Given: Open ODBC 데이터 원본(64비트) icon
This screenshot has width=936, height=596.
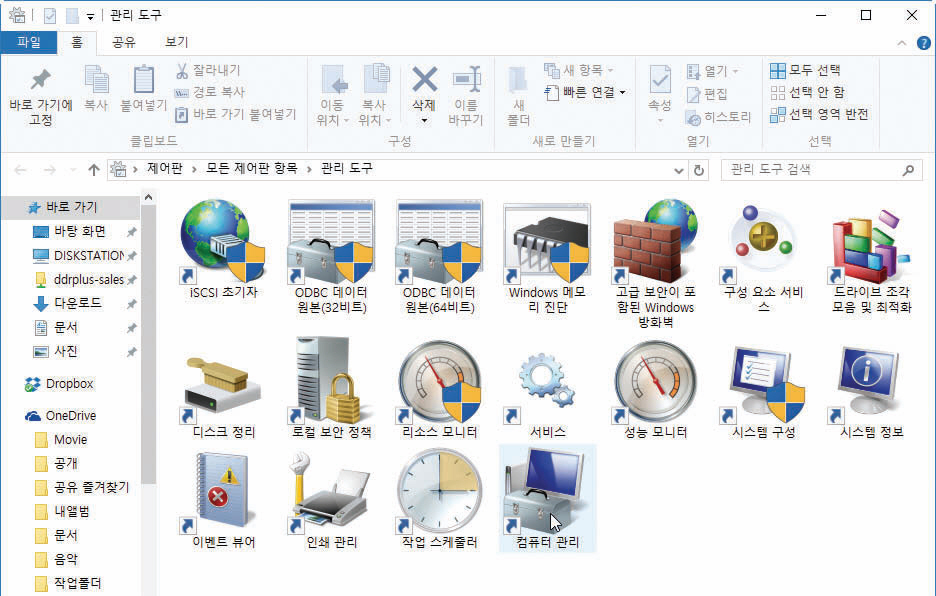Looking at the screenshot, I should tap(439, 257).
